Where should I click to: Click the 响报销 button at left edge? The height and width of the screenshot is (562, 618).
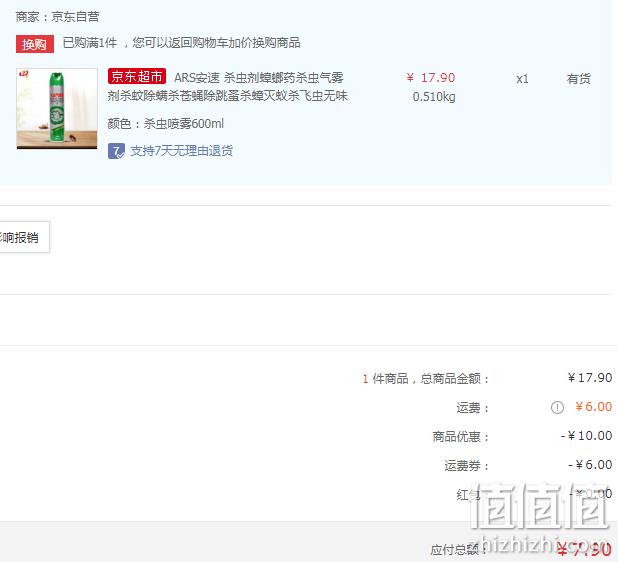pyautogui.click(x=24, y=237)
